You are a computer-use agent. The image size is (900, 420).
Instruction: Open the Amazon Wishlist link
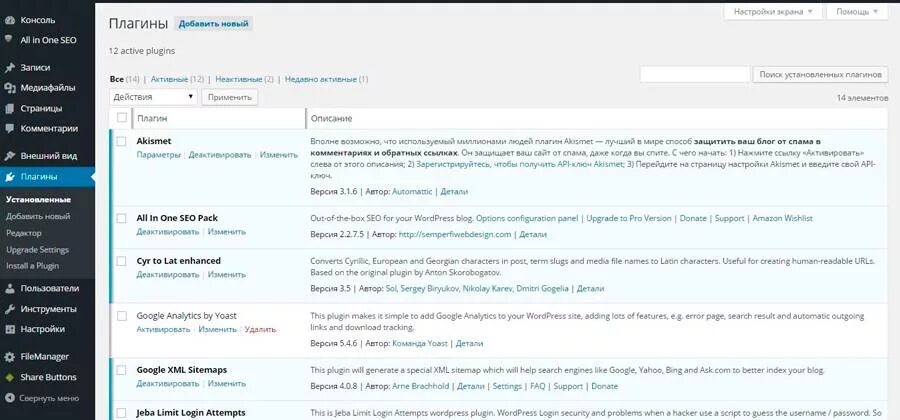(782, 218)
